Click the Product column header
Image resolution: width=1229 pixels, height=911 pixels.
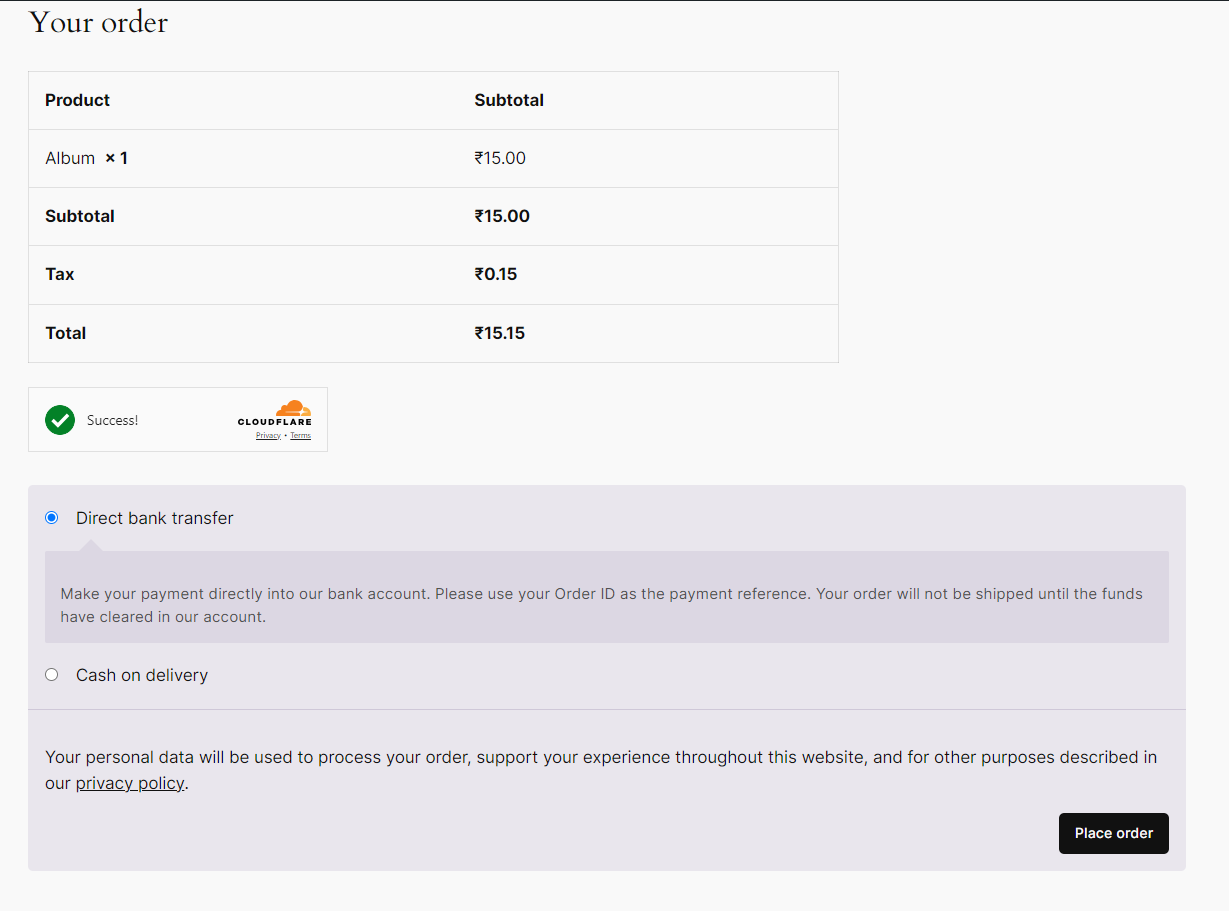78,100
